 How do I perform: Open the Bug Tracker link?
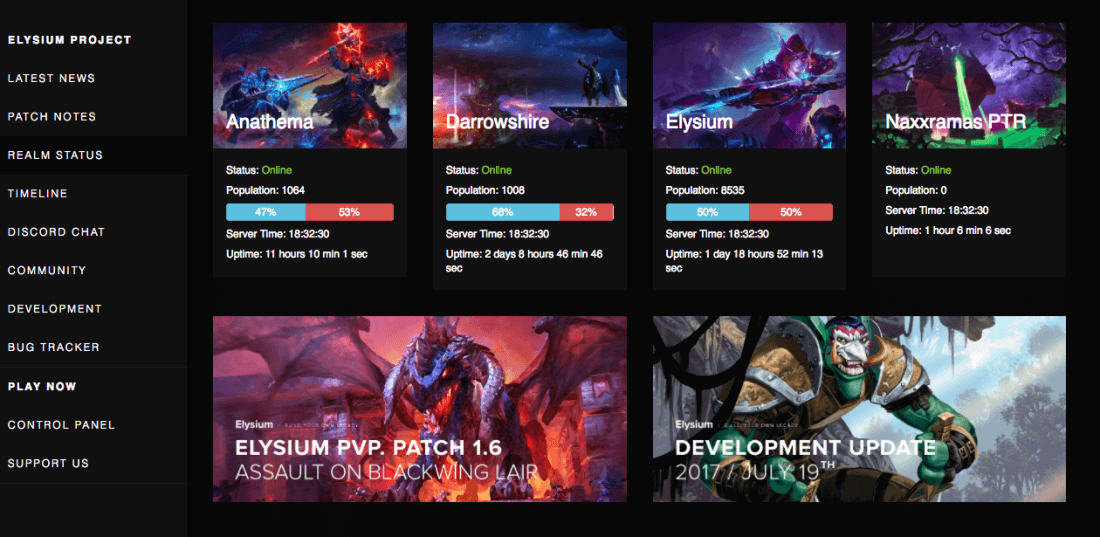[54, 347]
